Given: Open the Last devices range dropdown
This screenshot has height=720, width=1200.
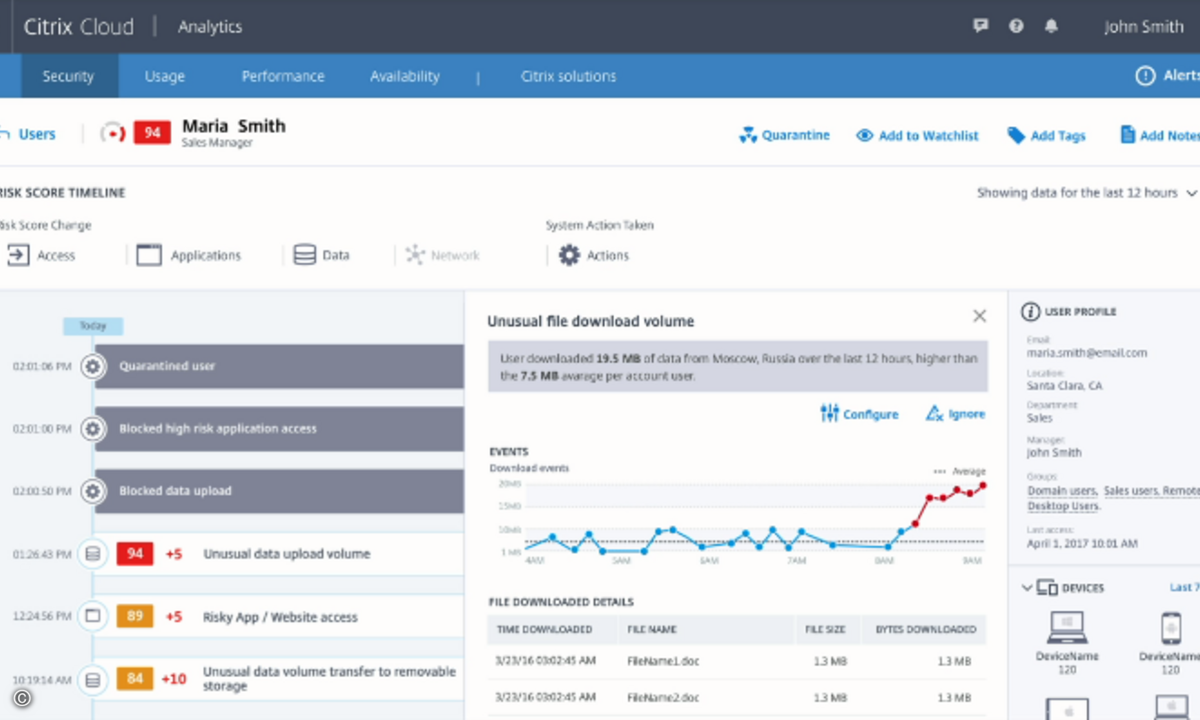Looking at the screenshot, I should coord(1184,588).
